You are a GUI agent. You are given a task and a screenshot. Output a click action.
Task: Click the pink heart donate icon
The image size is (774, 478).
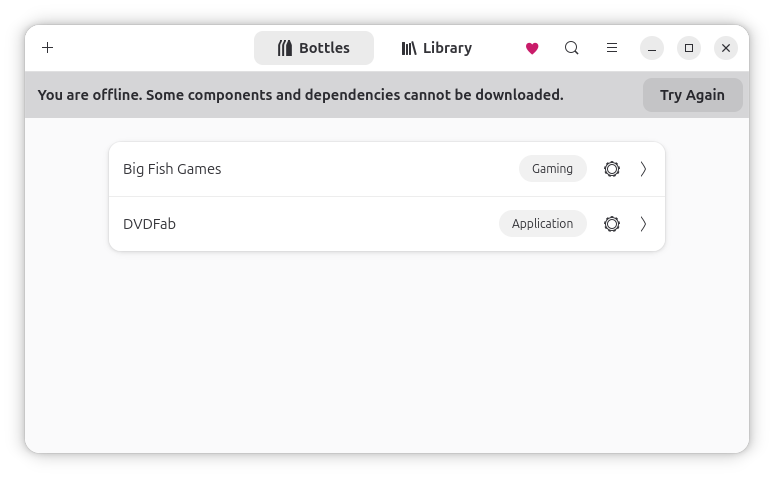click(x=532, y=48)
